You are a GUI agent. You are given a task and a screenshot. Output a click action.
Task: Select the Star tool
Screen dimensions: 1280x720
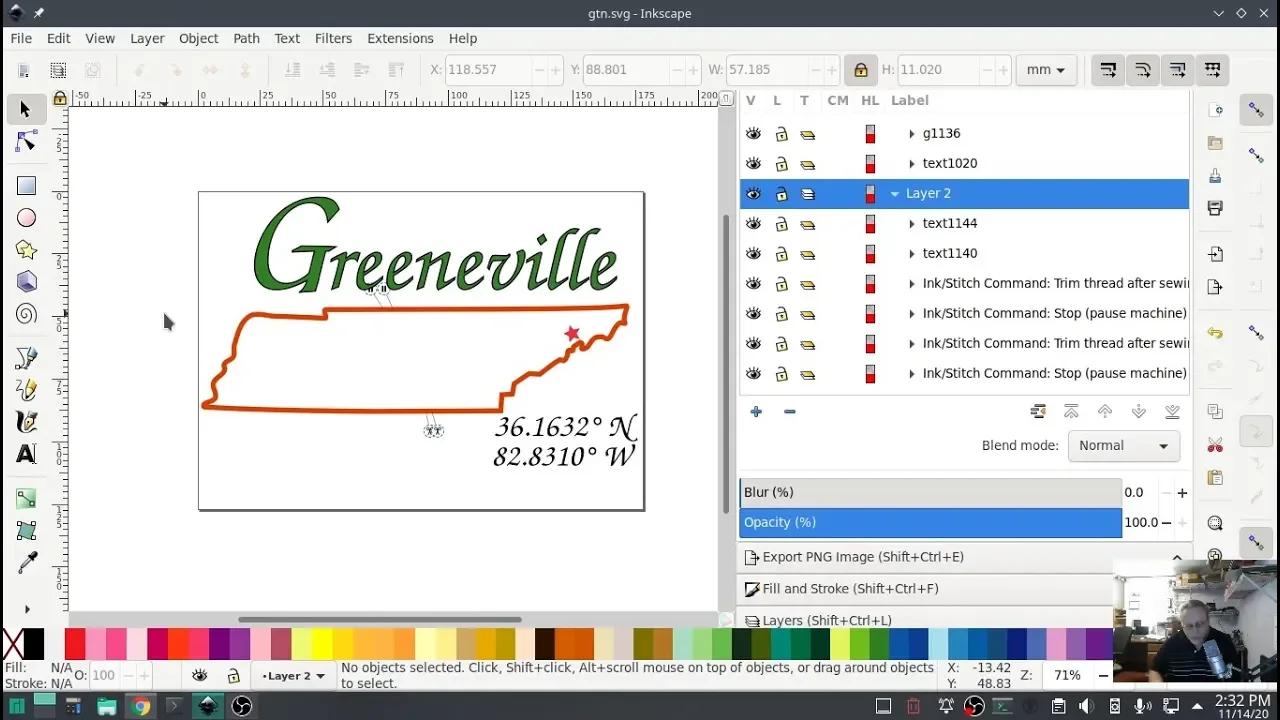coord(27,249)
